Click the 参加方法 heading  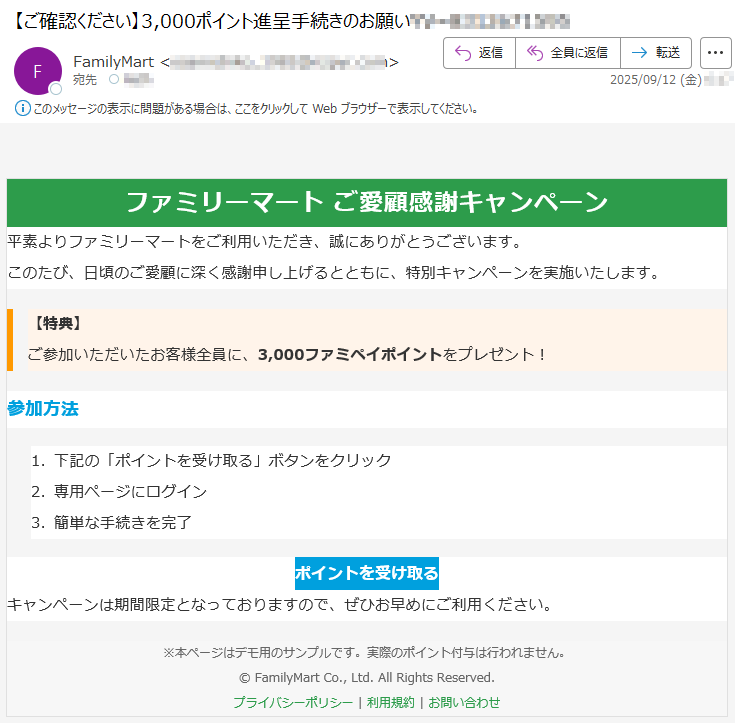click(43, 408)
